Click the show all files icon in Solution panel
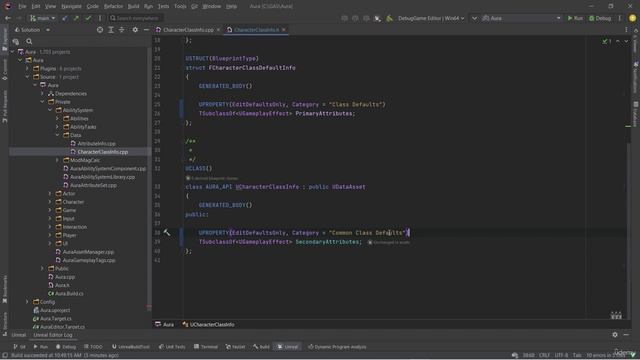Screen dimensions: 640x360 pyautogui.click(x=16, y=41)
